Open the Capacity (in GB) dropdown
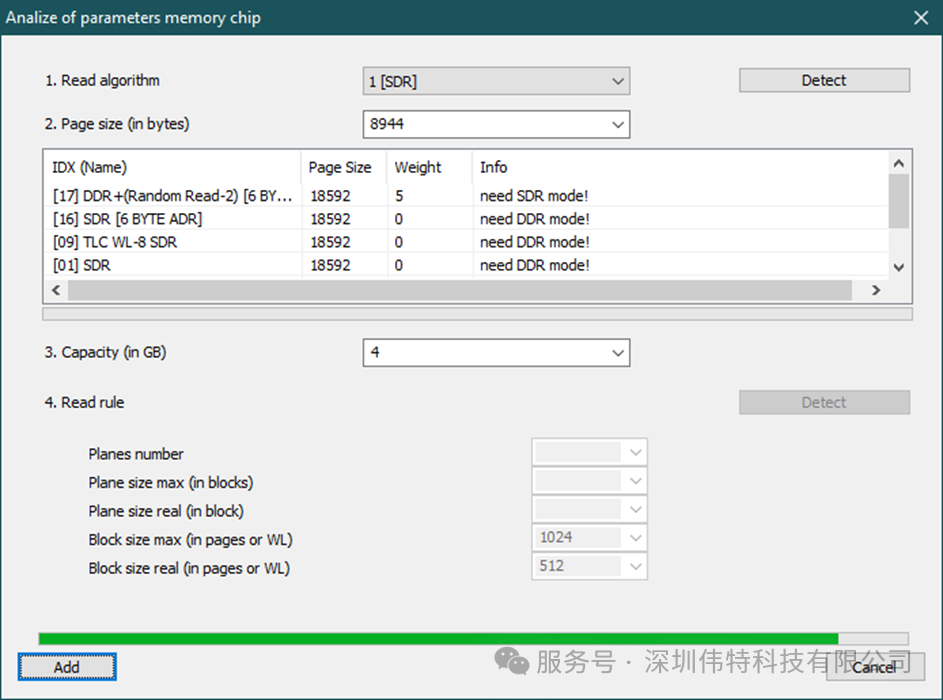 496,352
